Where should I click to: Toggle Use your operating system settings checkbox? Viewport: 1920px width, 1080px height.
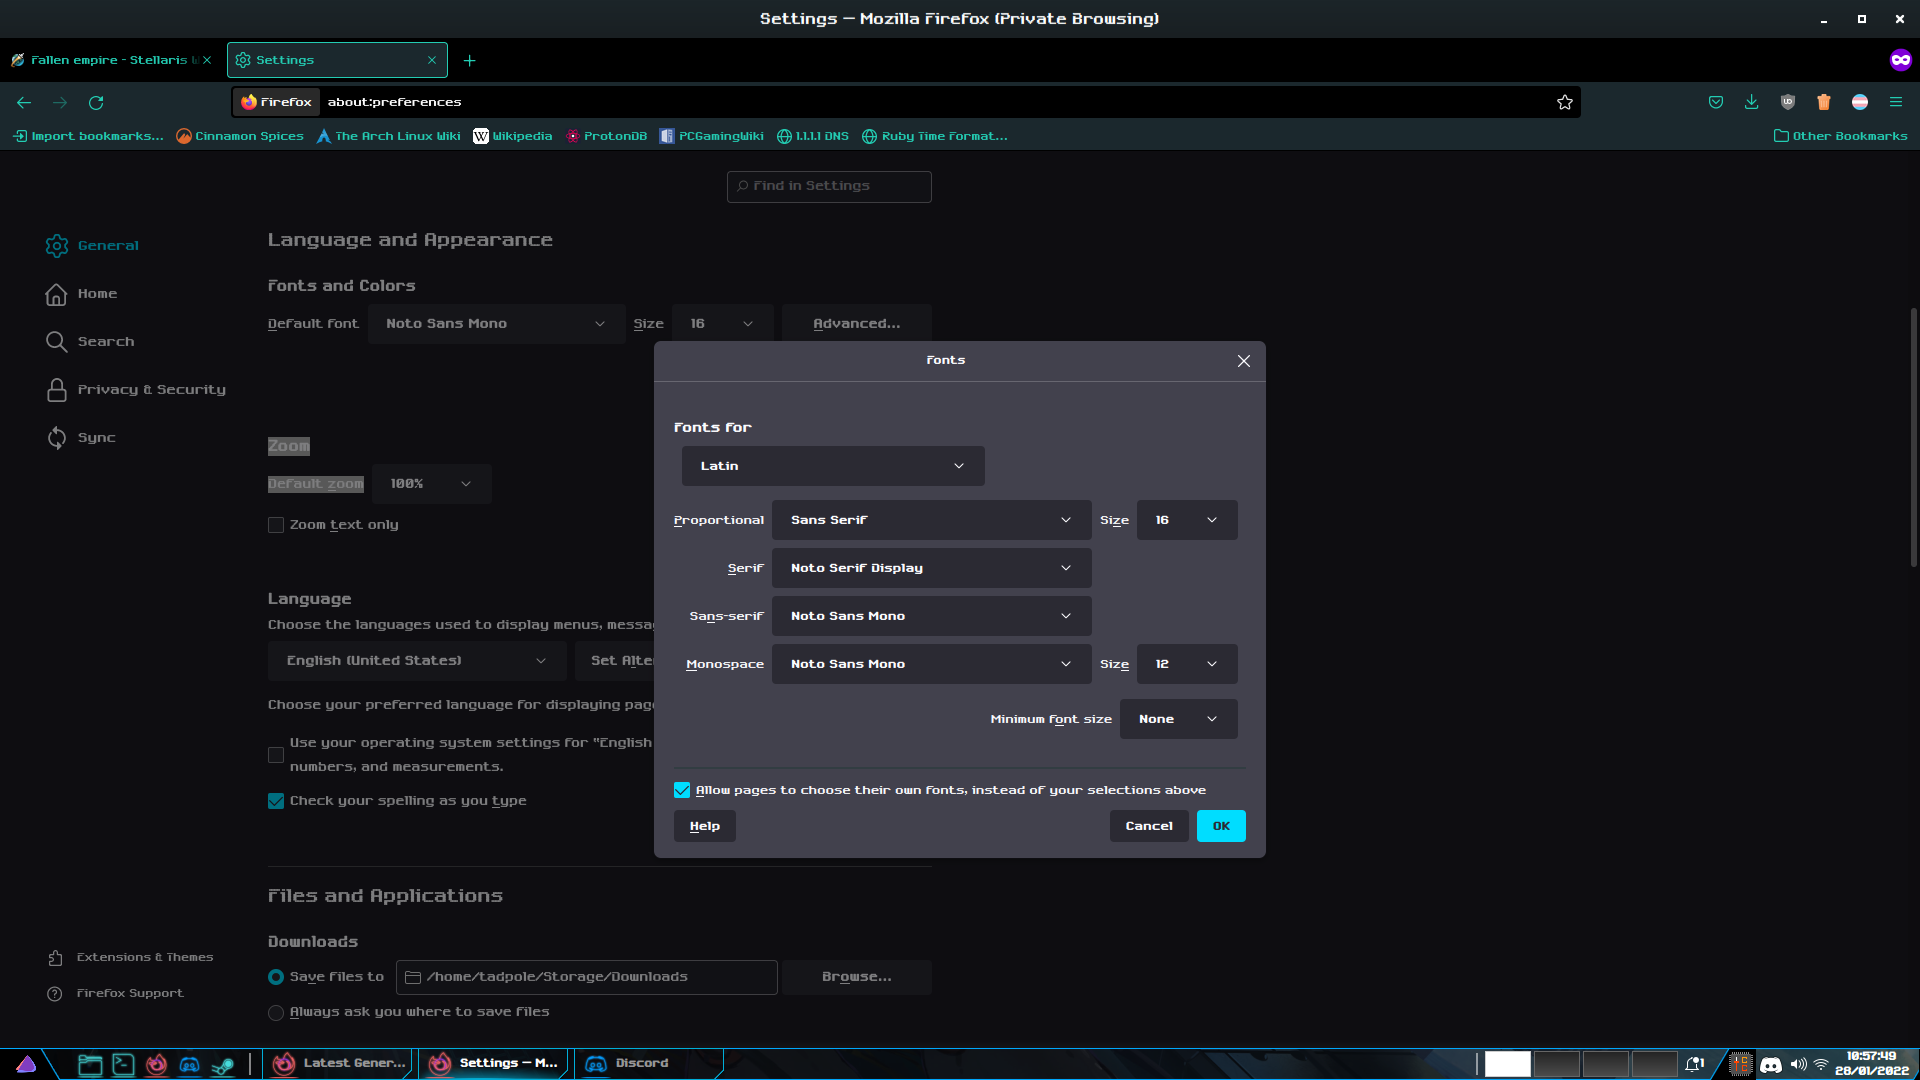click(x=276, y=755)
